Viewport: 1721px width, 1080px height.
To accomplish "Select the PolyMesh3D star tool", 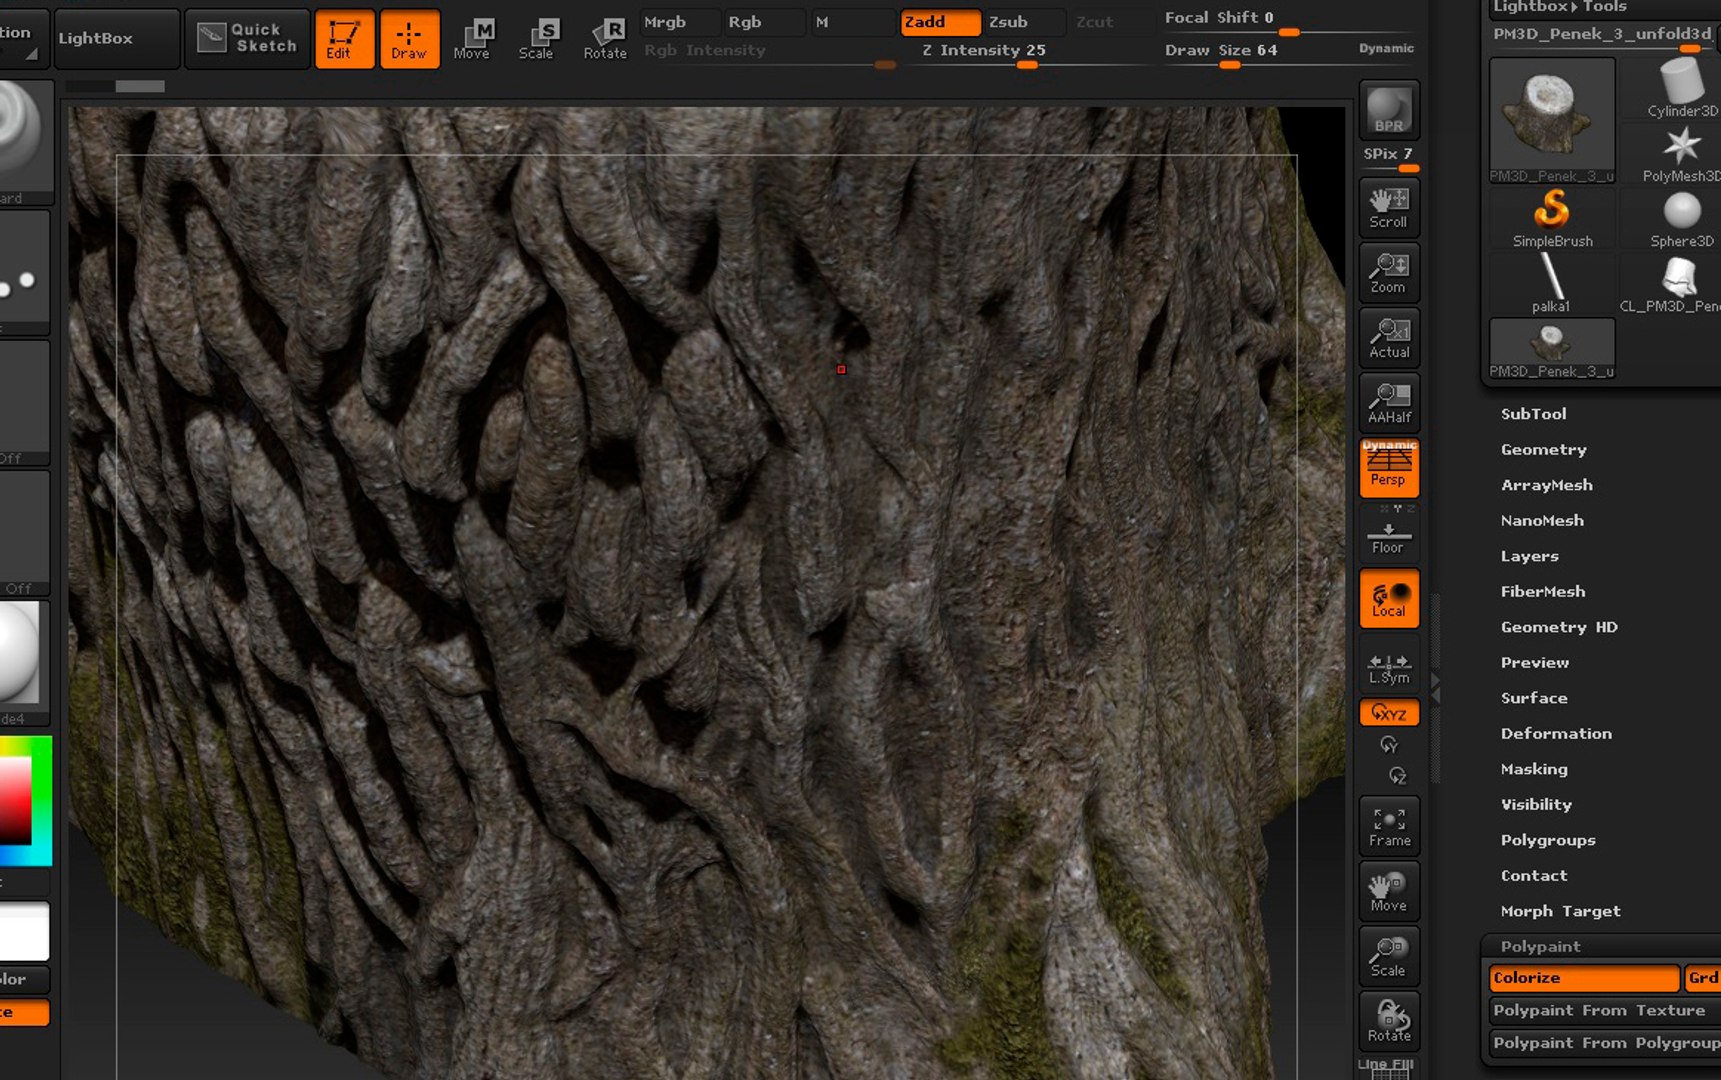I will pos(1681,152).
